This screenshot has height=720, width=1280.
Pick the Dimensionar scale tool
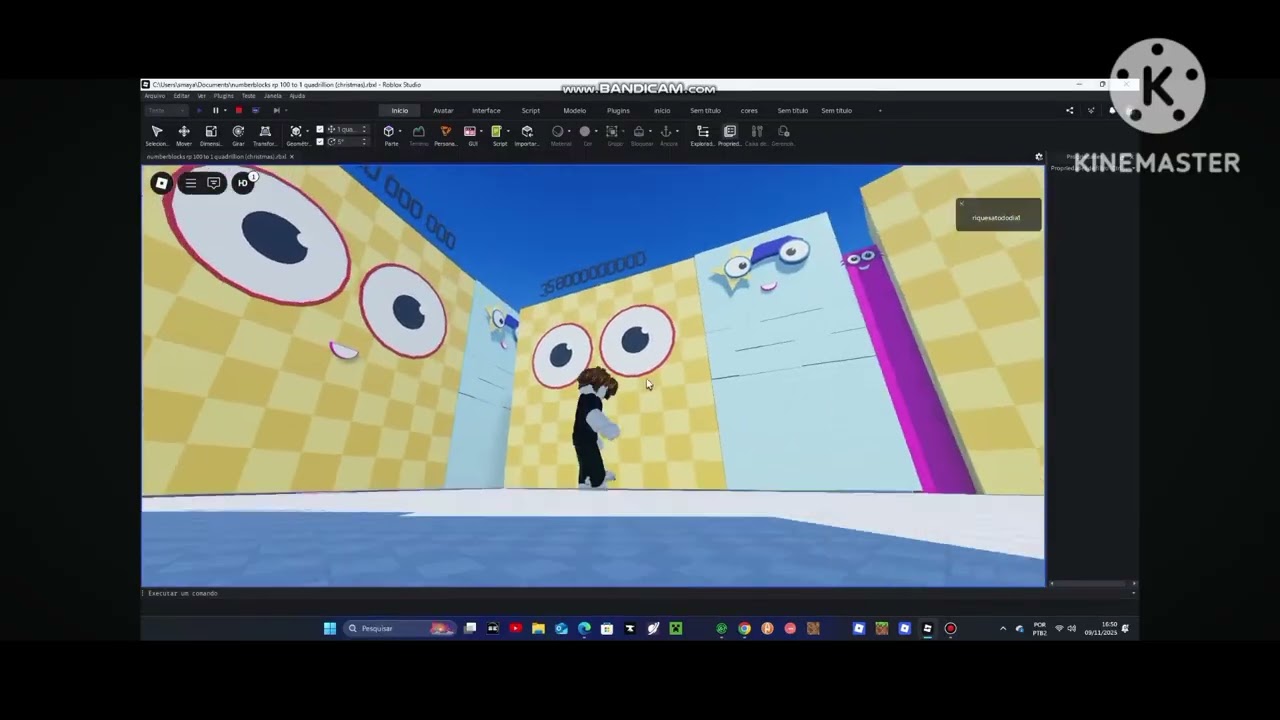point(211,134)
